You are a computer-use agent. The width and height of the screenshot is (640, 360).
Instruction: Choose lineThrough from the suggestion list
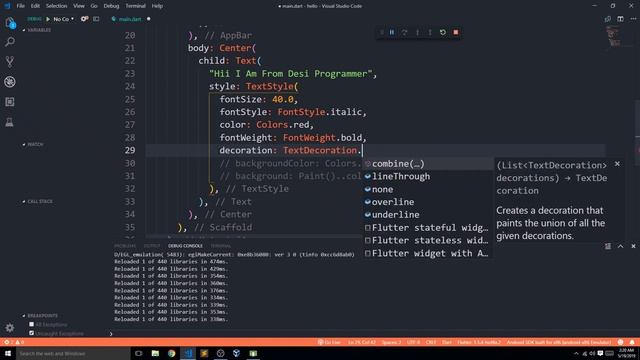(427, 176)
